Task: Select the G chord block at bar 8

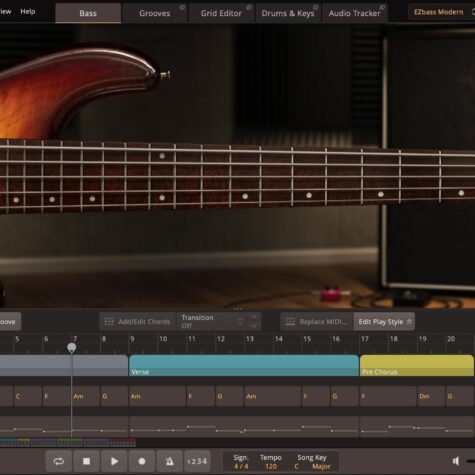Action: (114, 396)
